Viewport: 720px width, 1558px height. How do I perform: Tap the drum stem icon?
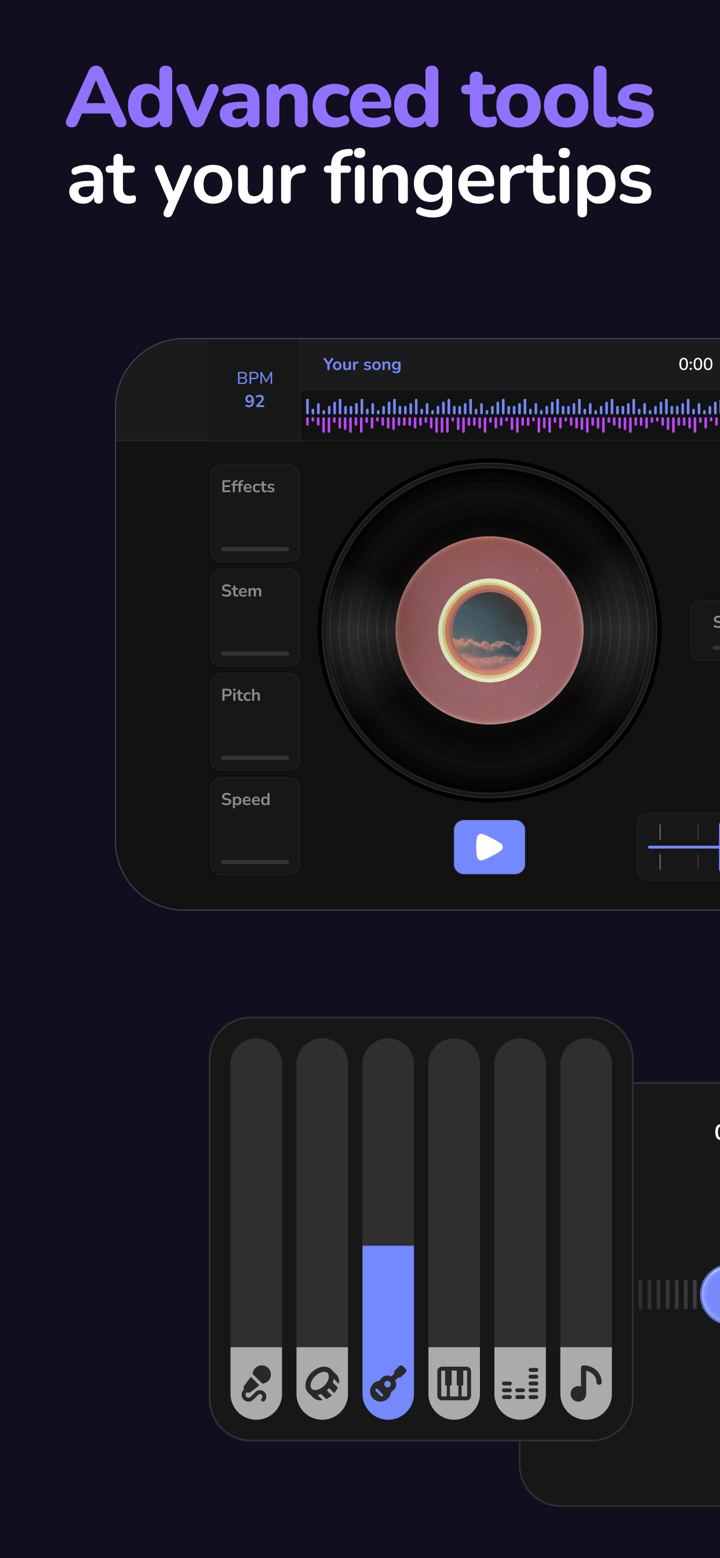(x=322, y=1383)
